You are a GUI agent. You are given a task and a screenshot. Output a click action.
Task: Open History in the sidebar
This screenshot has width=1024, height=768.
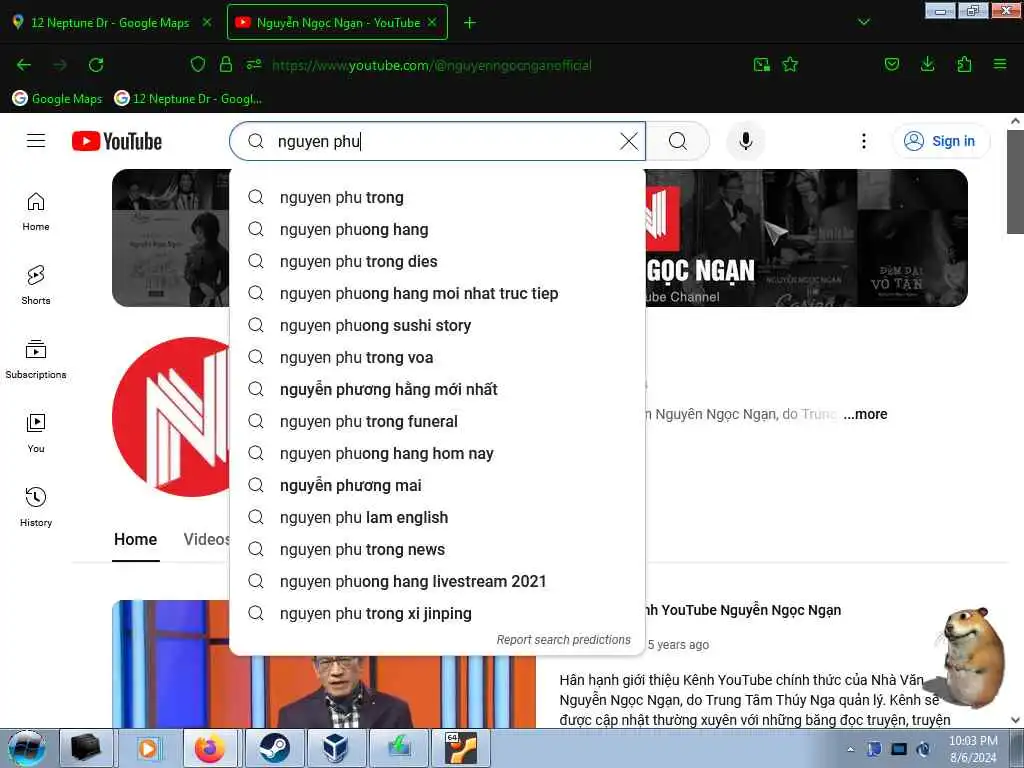point(36,507)
